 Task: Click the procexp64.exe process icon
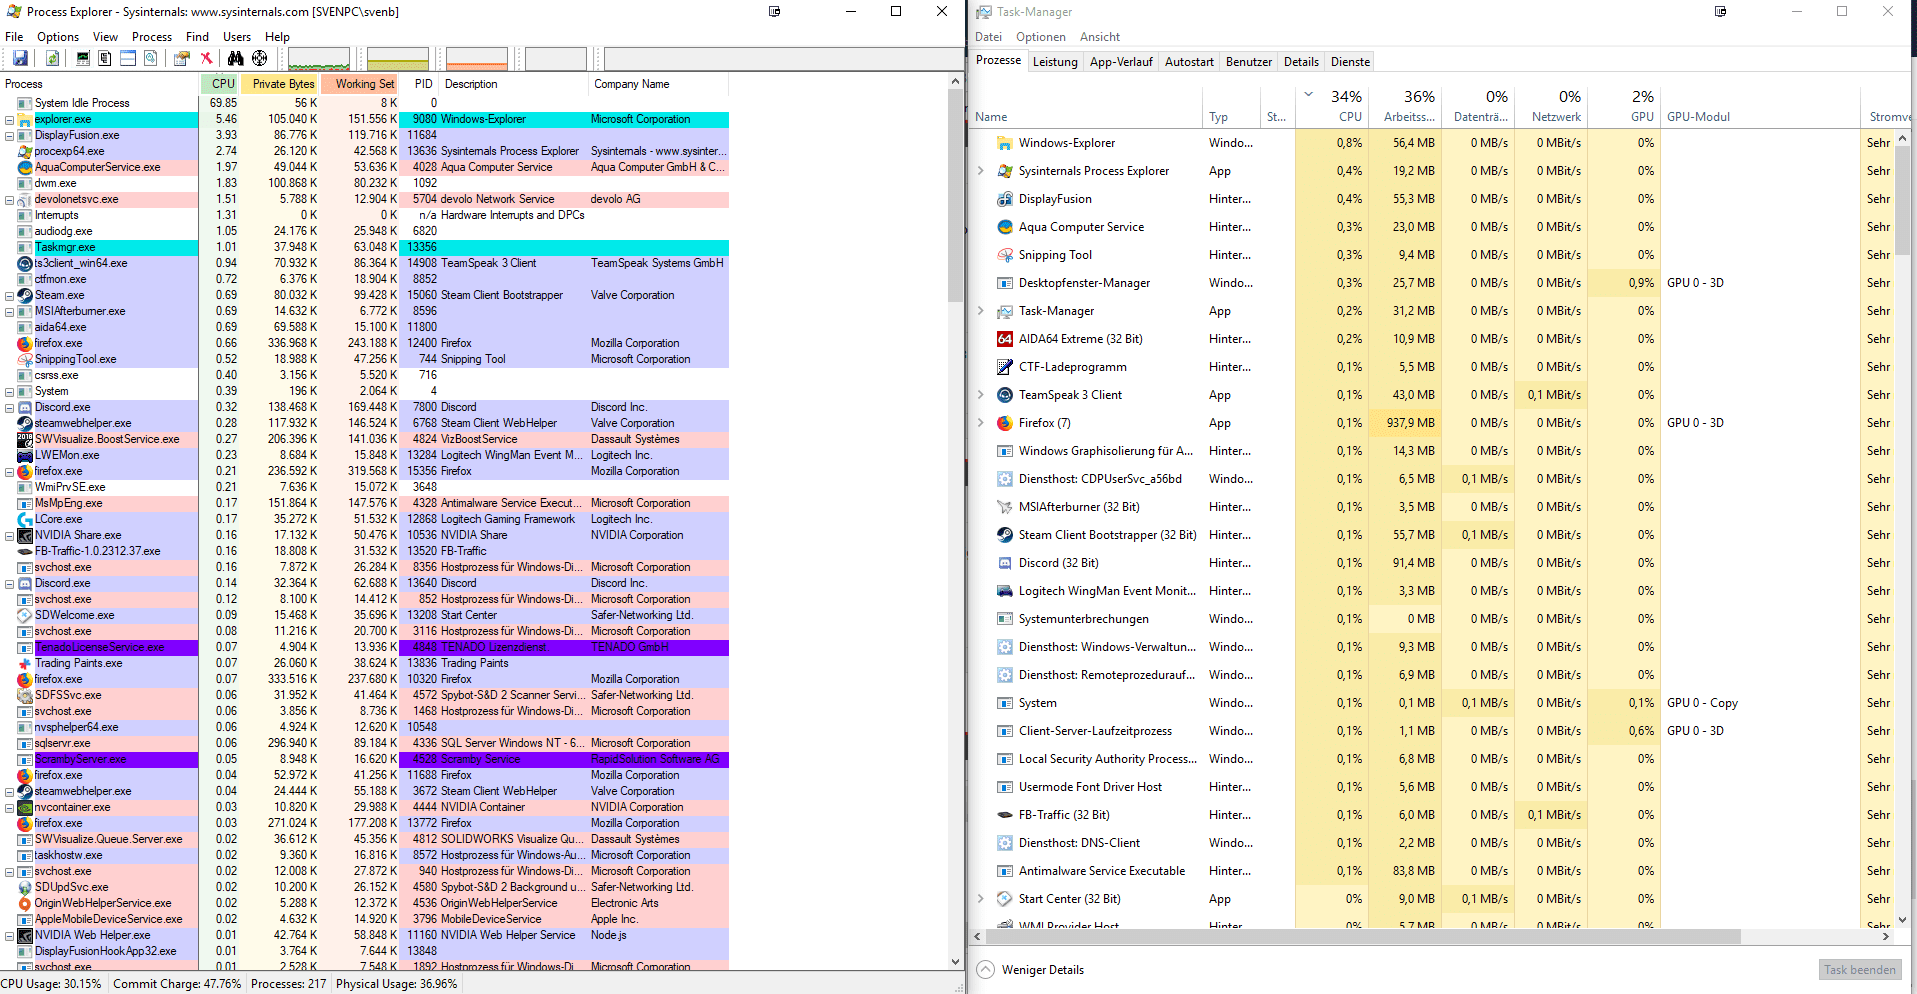coord(25,151)
